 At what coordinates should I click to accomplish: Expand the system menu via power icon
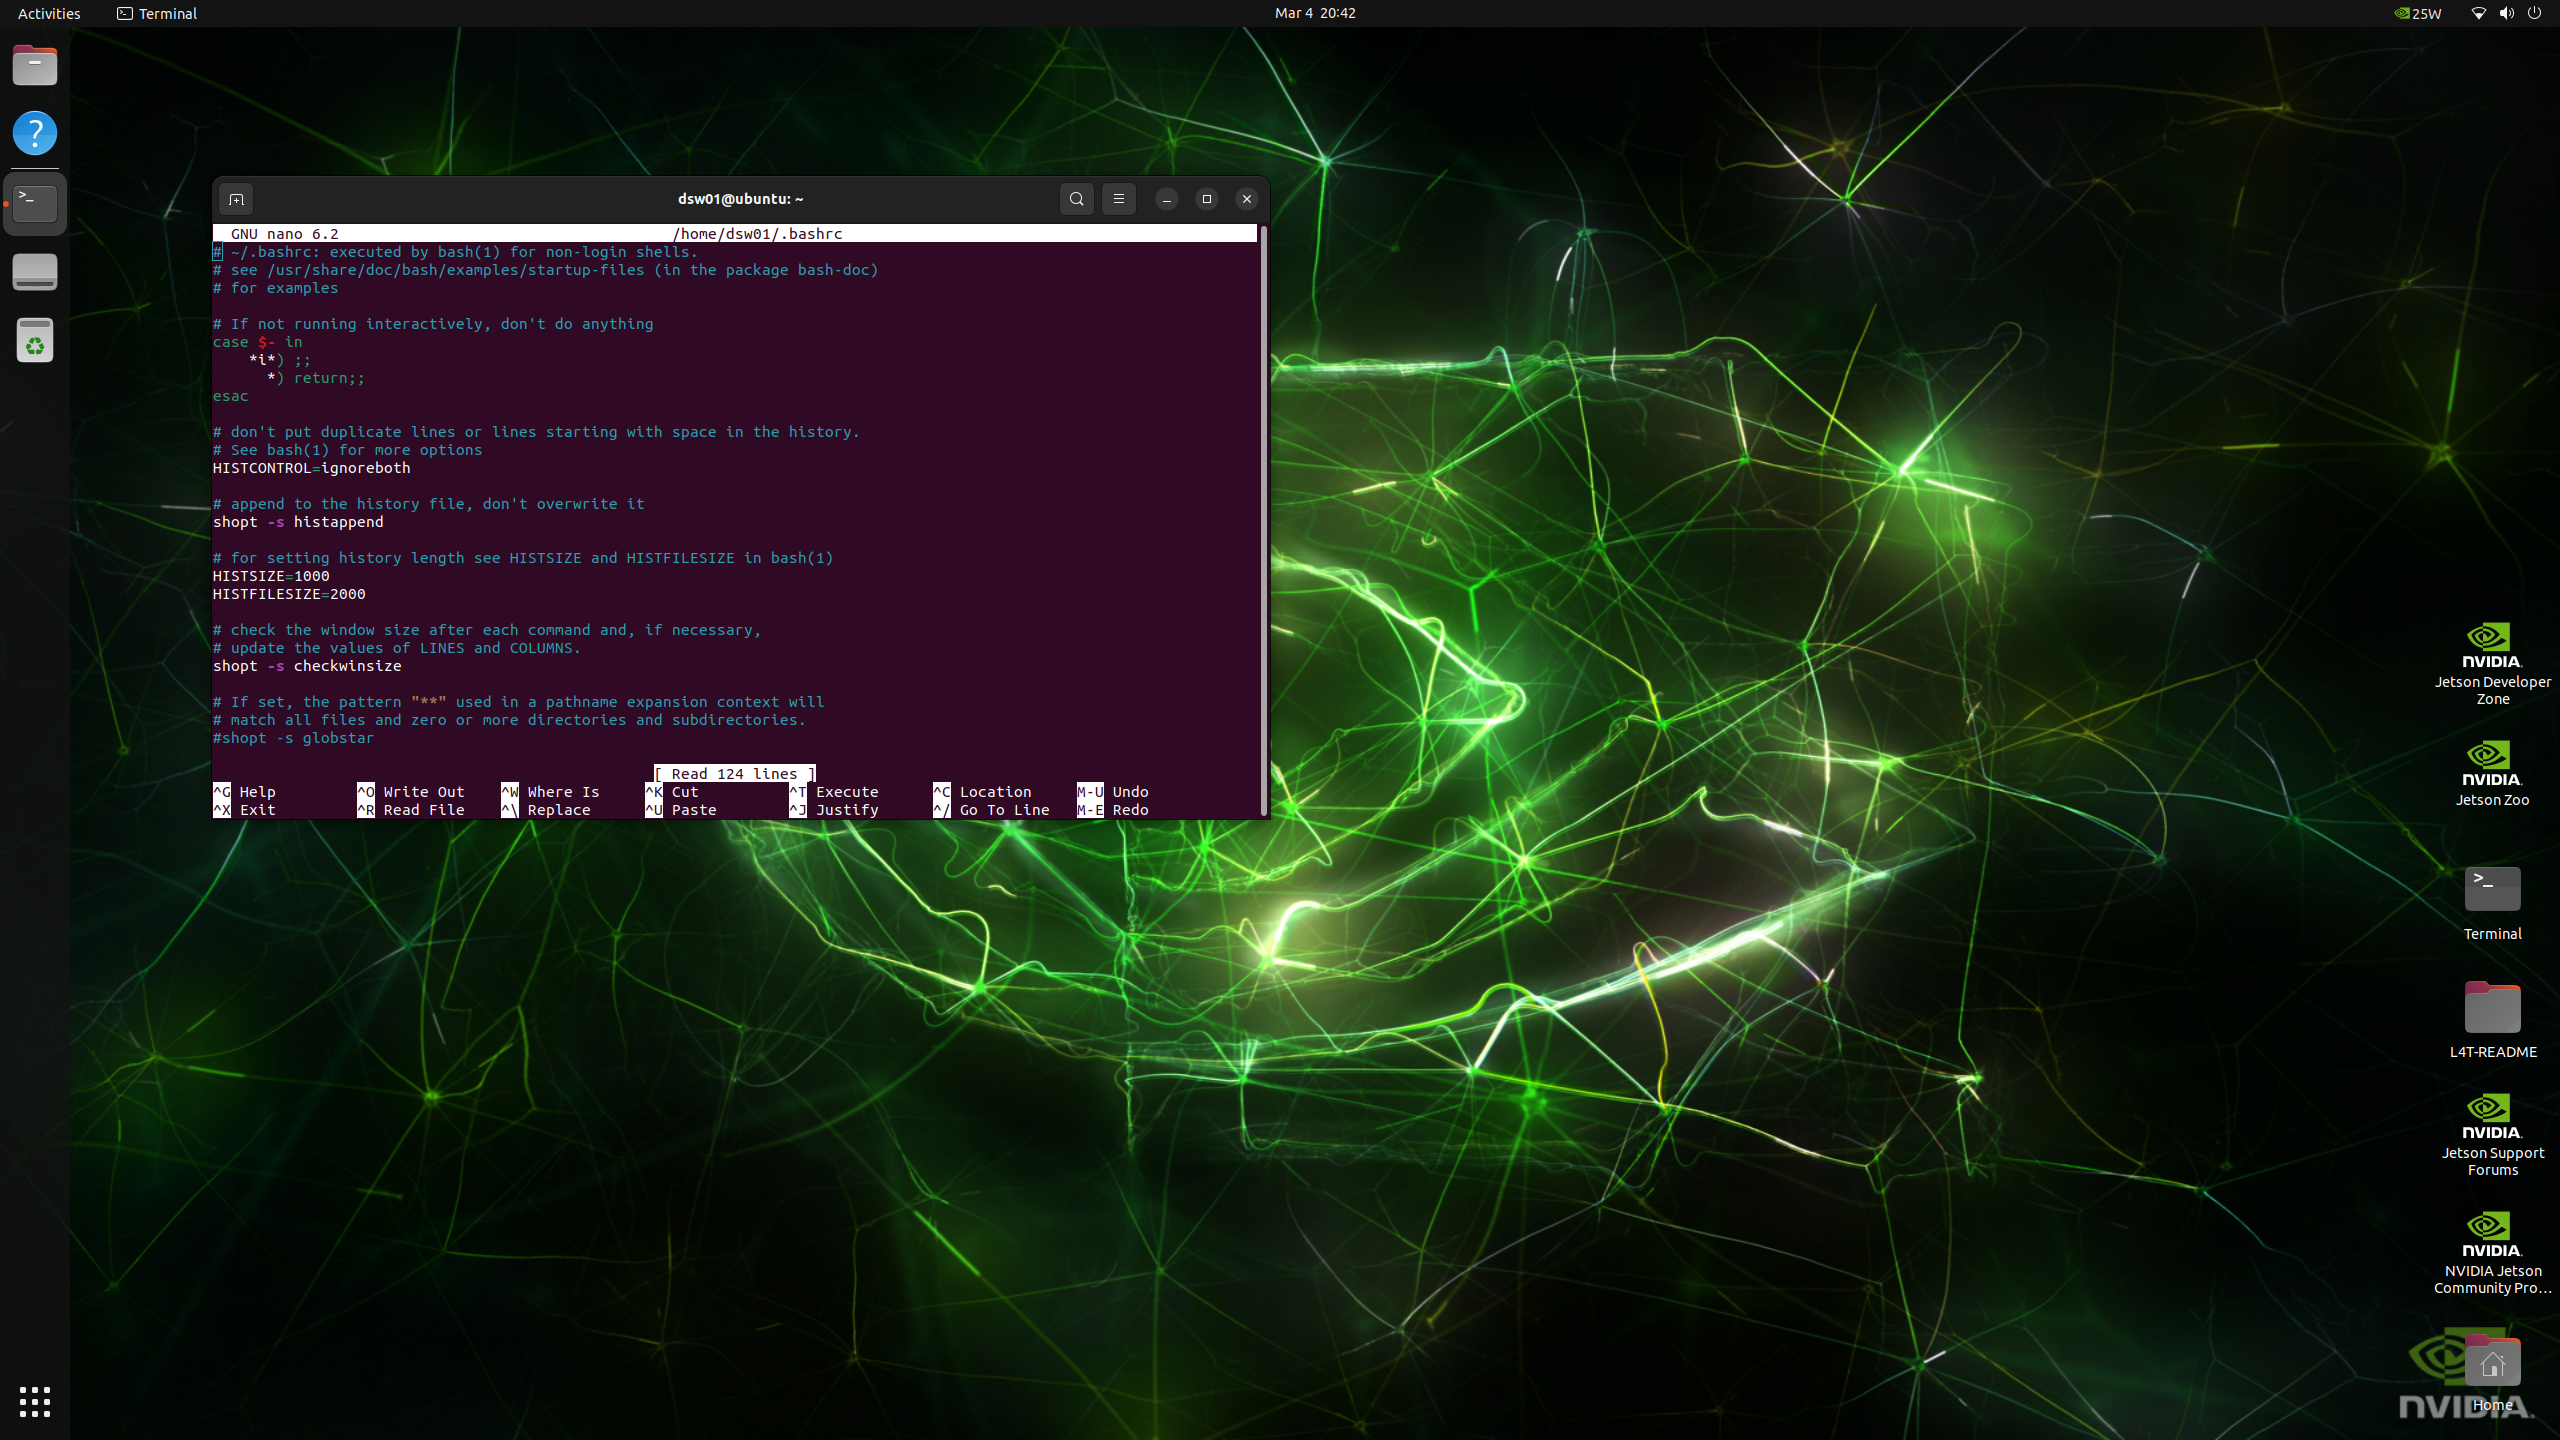point(2534,13)
